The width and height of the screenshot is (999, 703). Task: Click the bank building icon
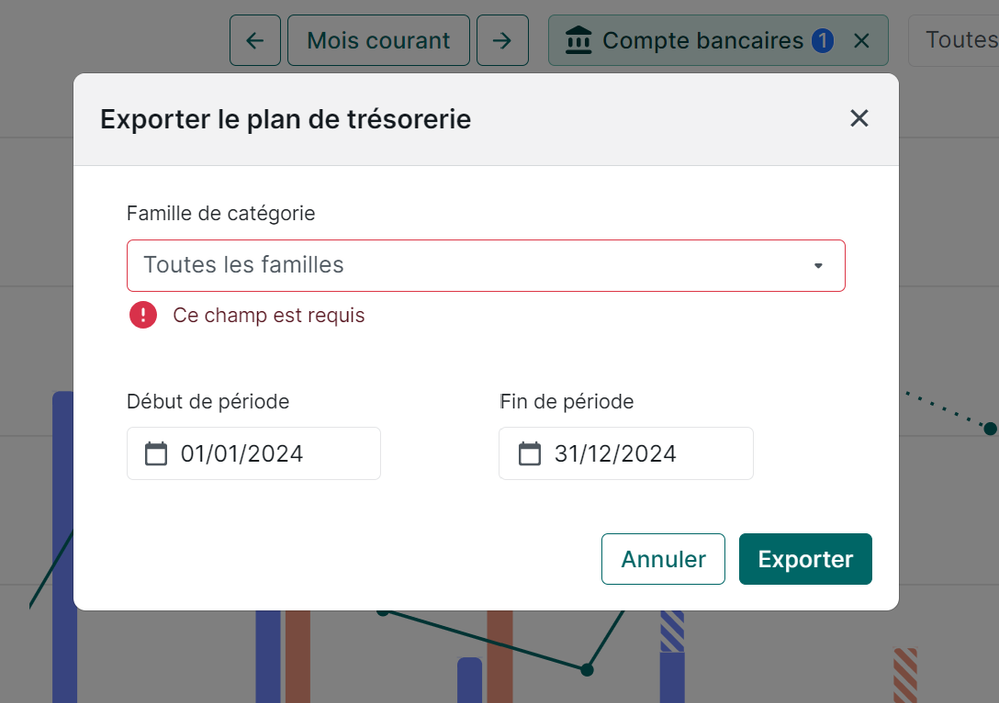(578, 41)
